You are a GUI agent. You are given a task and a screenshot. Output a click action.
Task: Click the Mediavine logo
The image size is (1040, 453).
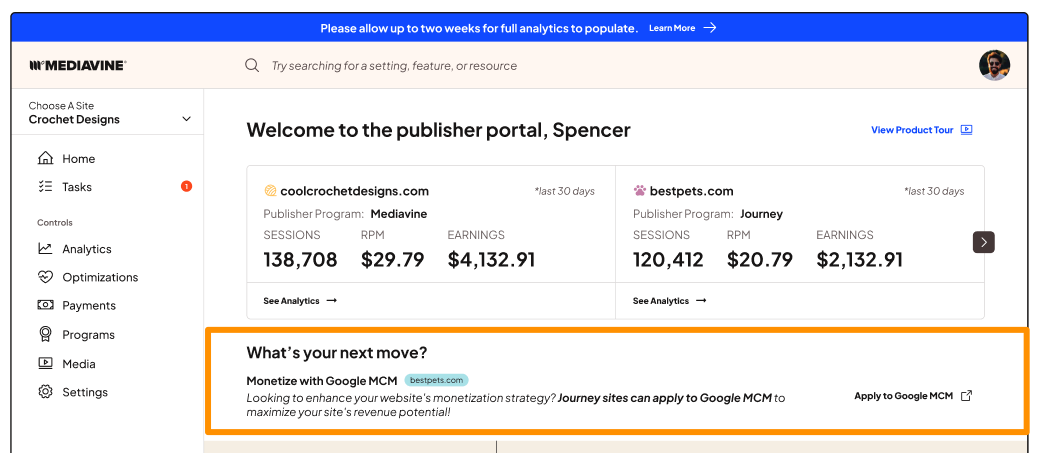pyautogui.click(x=78, y=65)
